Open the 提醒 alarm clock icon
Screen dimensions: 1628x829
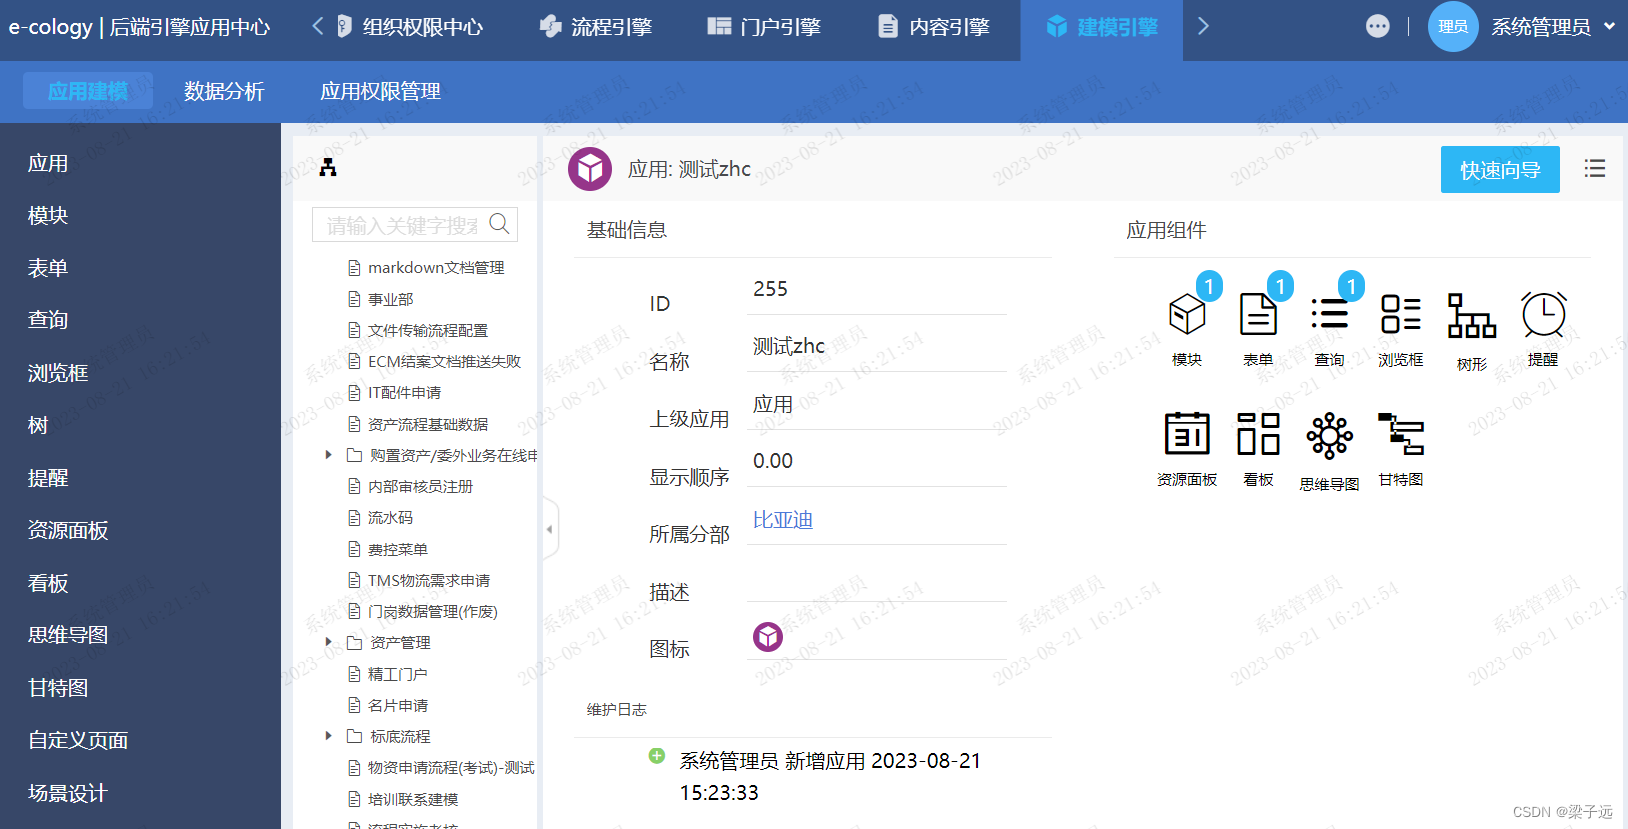tap(1543, 314)
